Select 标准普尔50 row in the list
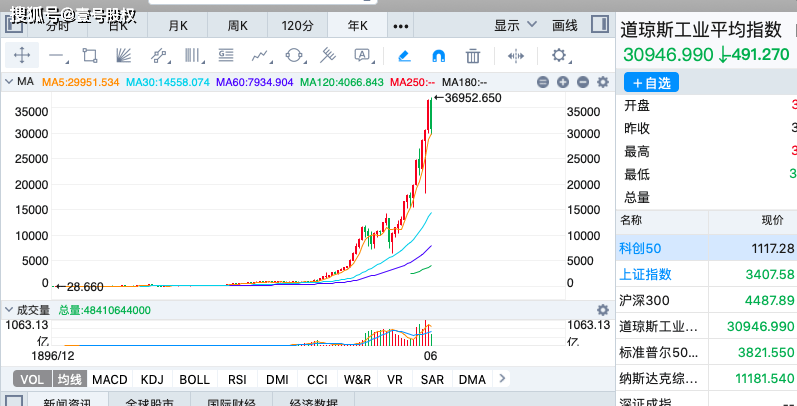 (706, 352)
